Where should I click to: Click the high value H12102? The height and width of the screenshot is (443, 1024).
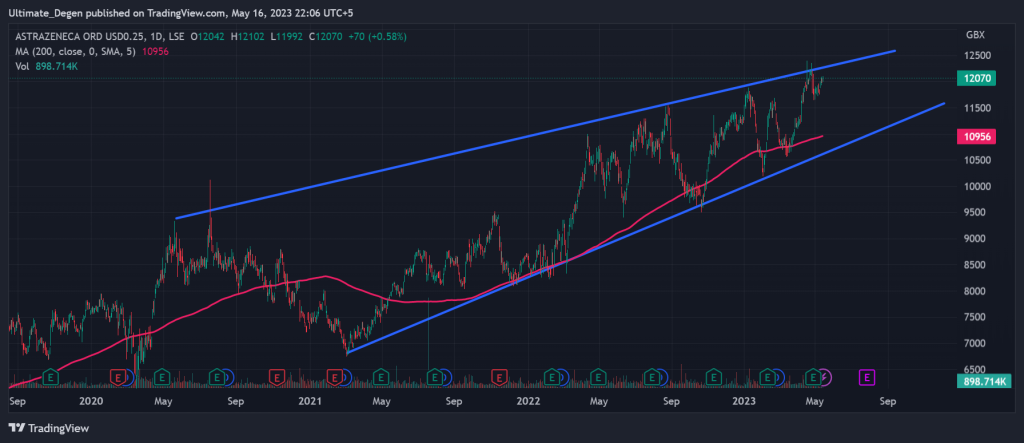247,38
